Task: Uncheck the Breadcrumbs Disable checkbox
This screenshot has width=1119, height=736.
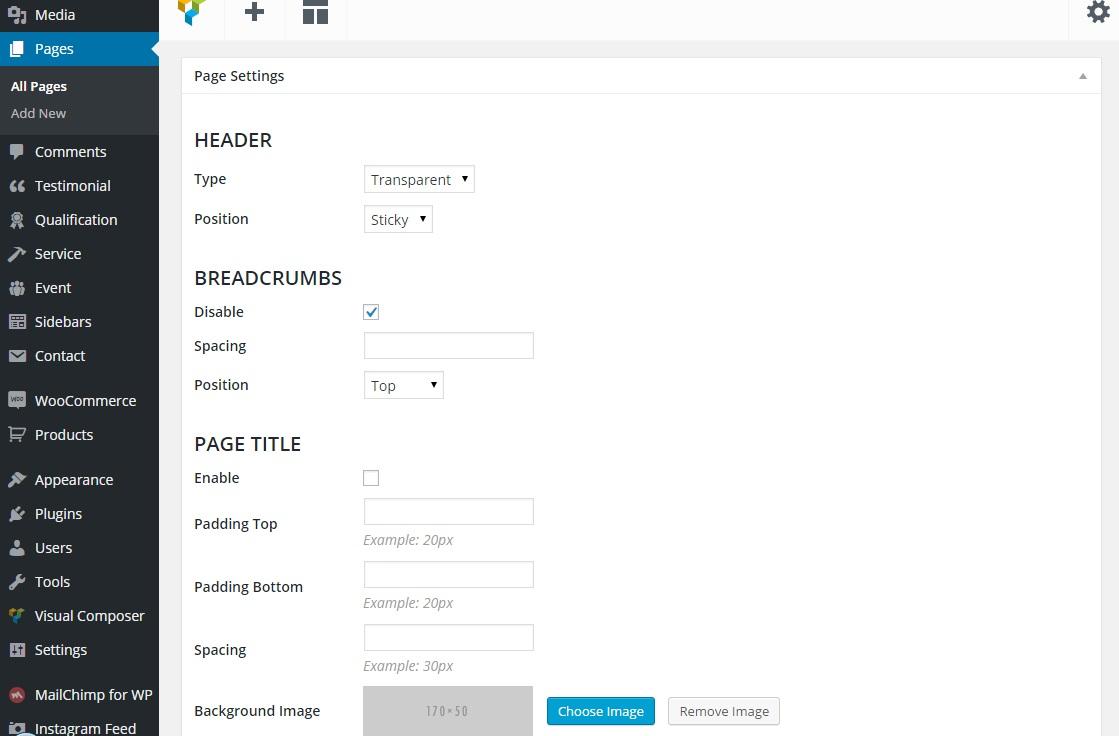Action: pos(371,312)
